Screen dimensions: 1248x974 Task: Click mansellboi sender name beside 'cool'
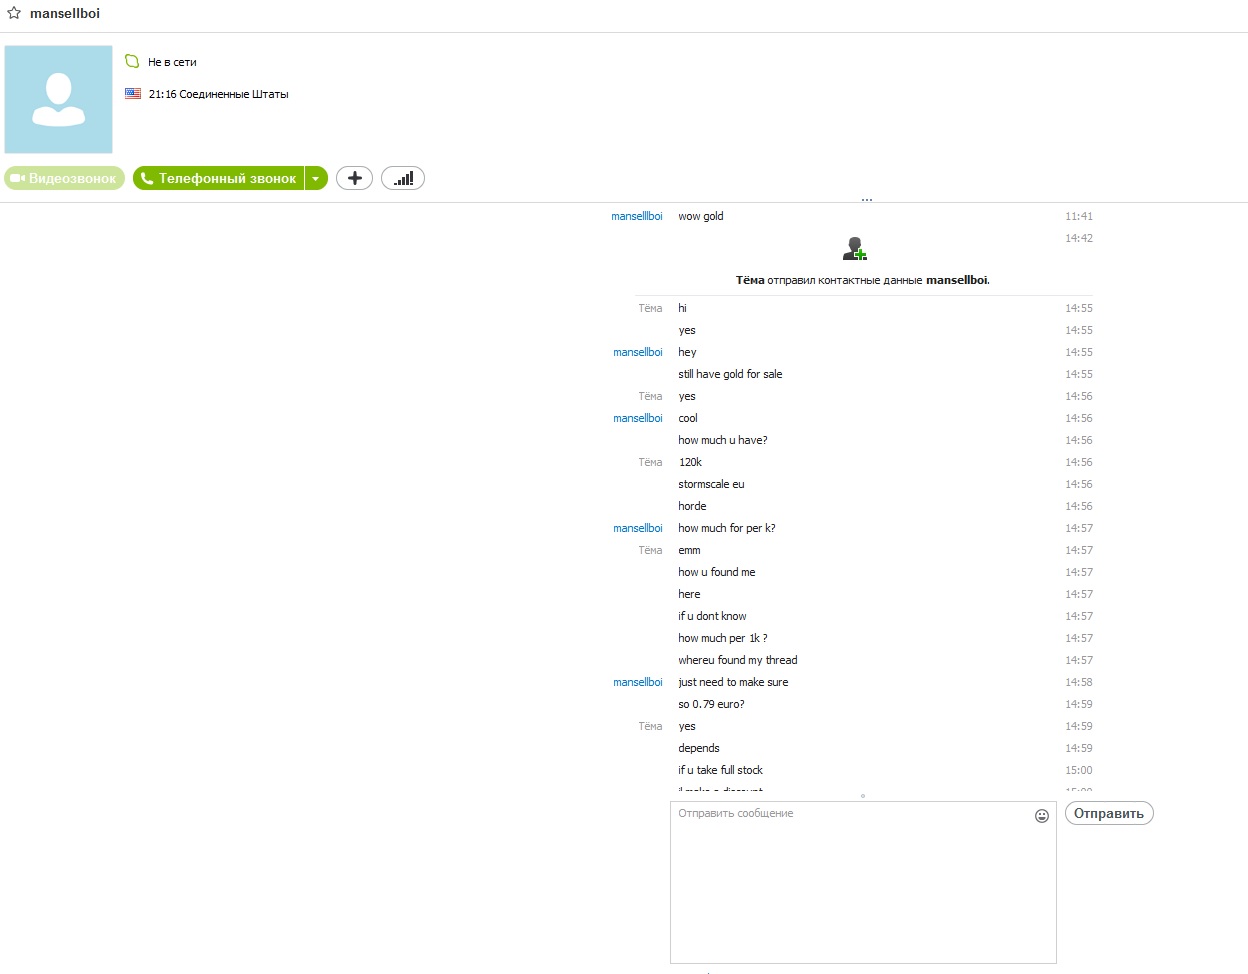tap(638, 418)
